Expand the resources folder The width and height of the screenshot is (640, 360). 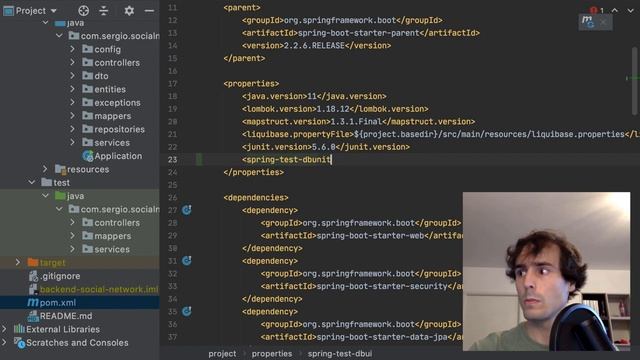[x=45, y=169]
